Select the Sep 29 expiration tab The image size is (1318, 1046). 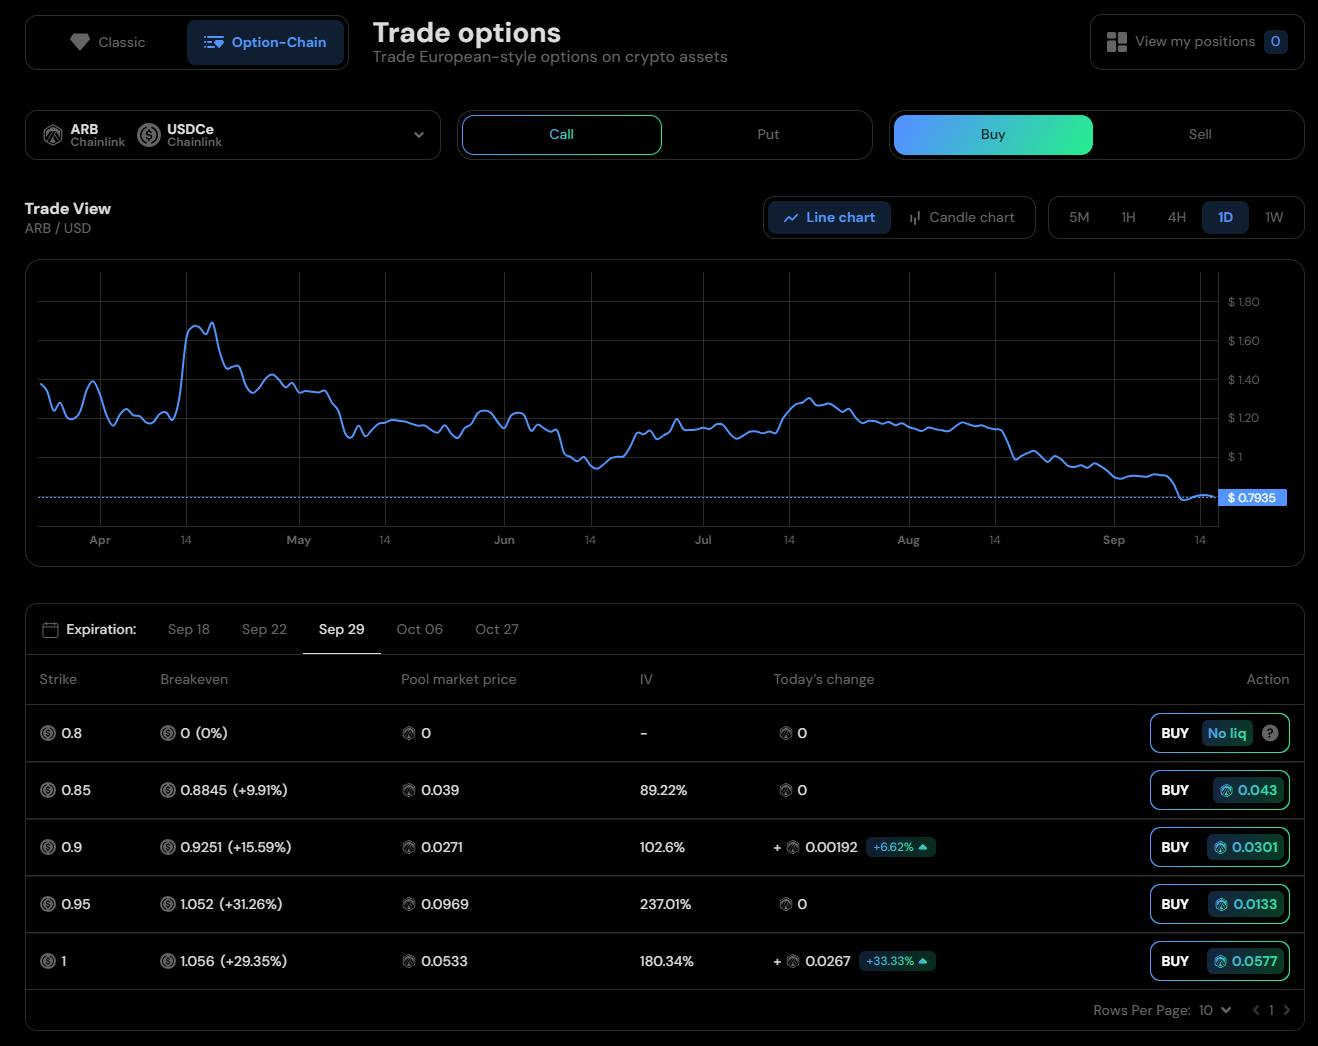342,629
